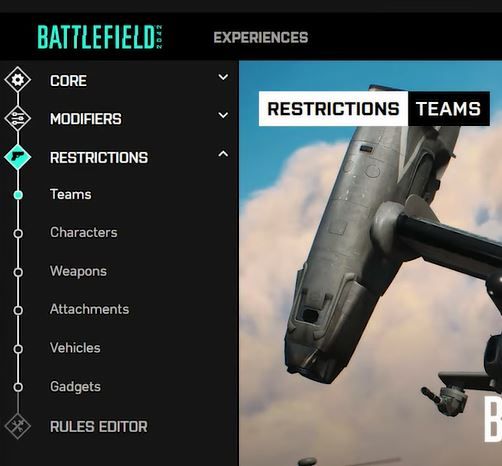
Task: Go to the Weapons restrictions page
Action: (x=78, y=271)
